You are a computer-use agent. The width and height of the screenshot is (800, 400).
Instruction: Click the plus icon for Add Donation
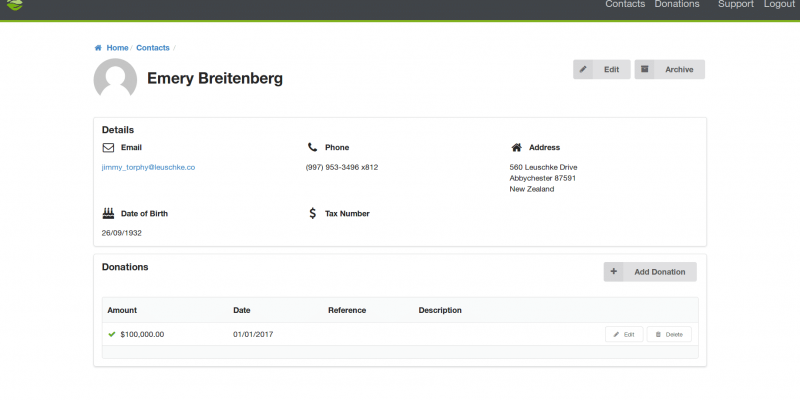[613, 272]
